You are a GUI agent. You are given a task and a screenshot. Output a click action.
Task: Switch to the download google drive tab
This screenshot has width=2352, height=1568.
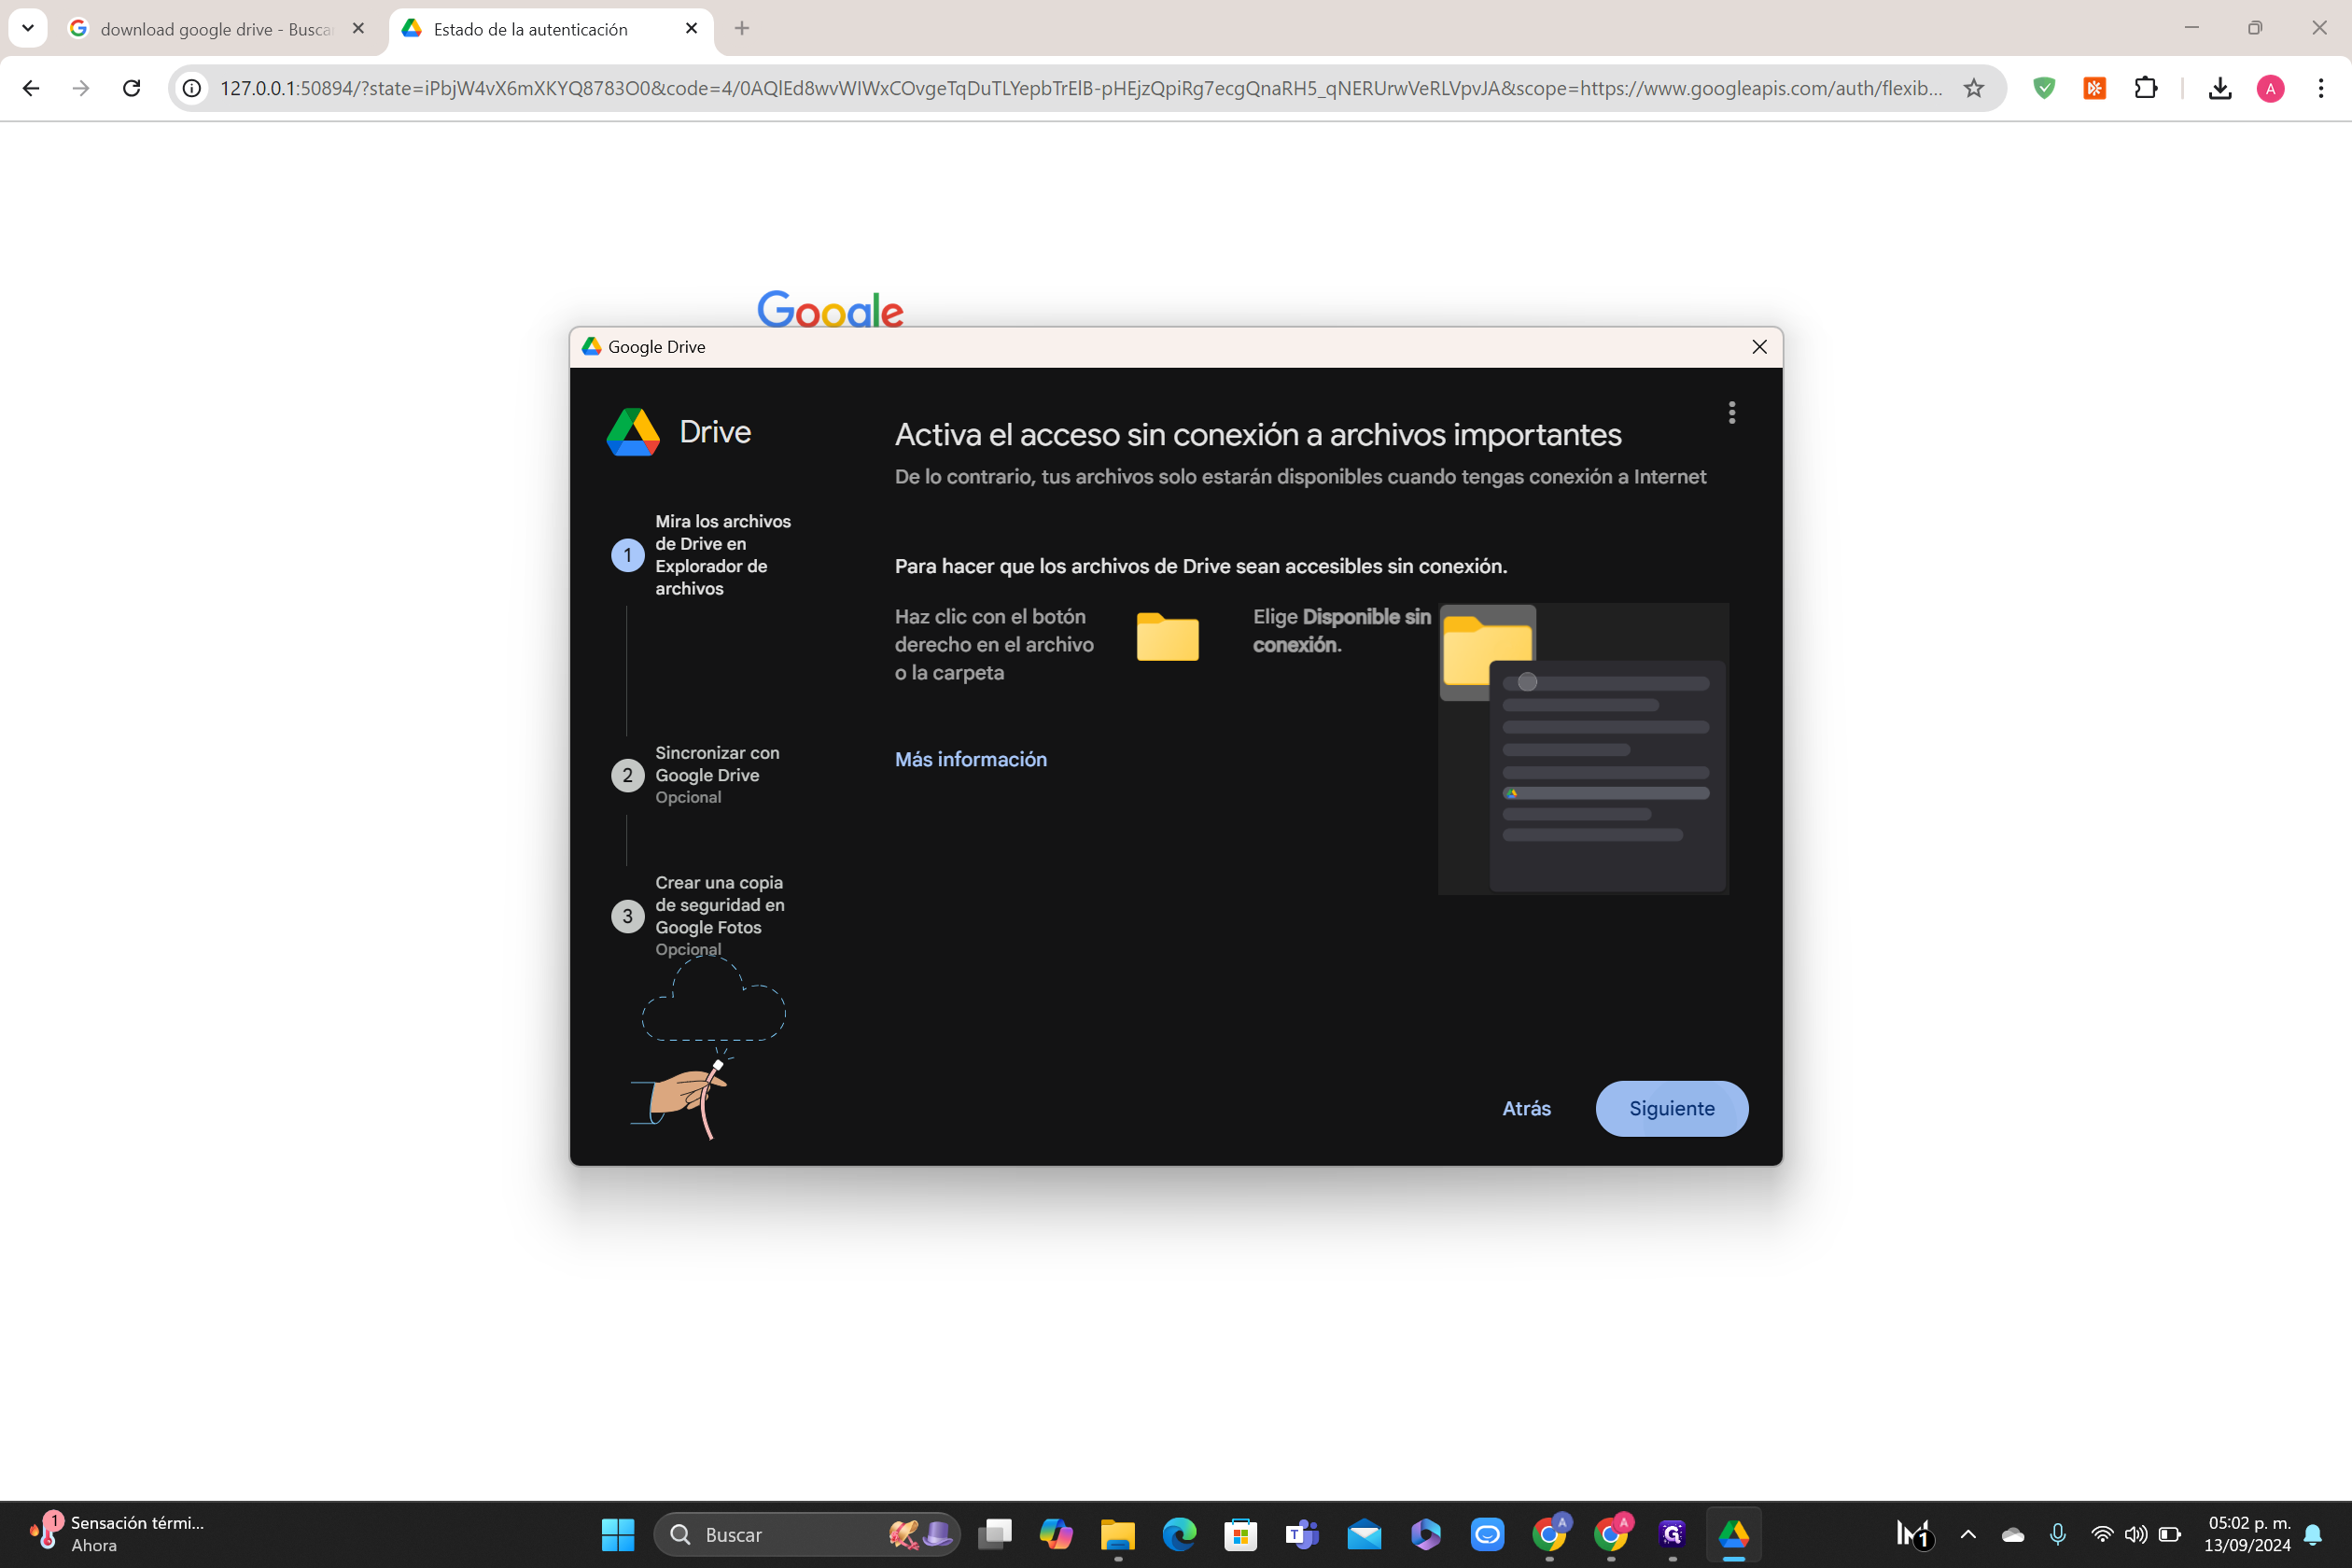[217, 29]
